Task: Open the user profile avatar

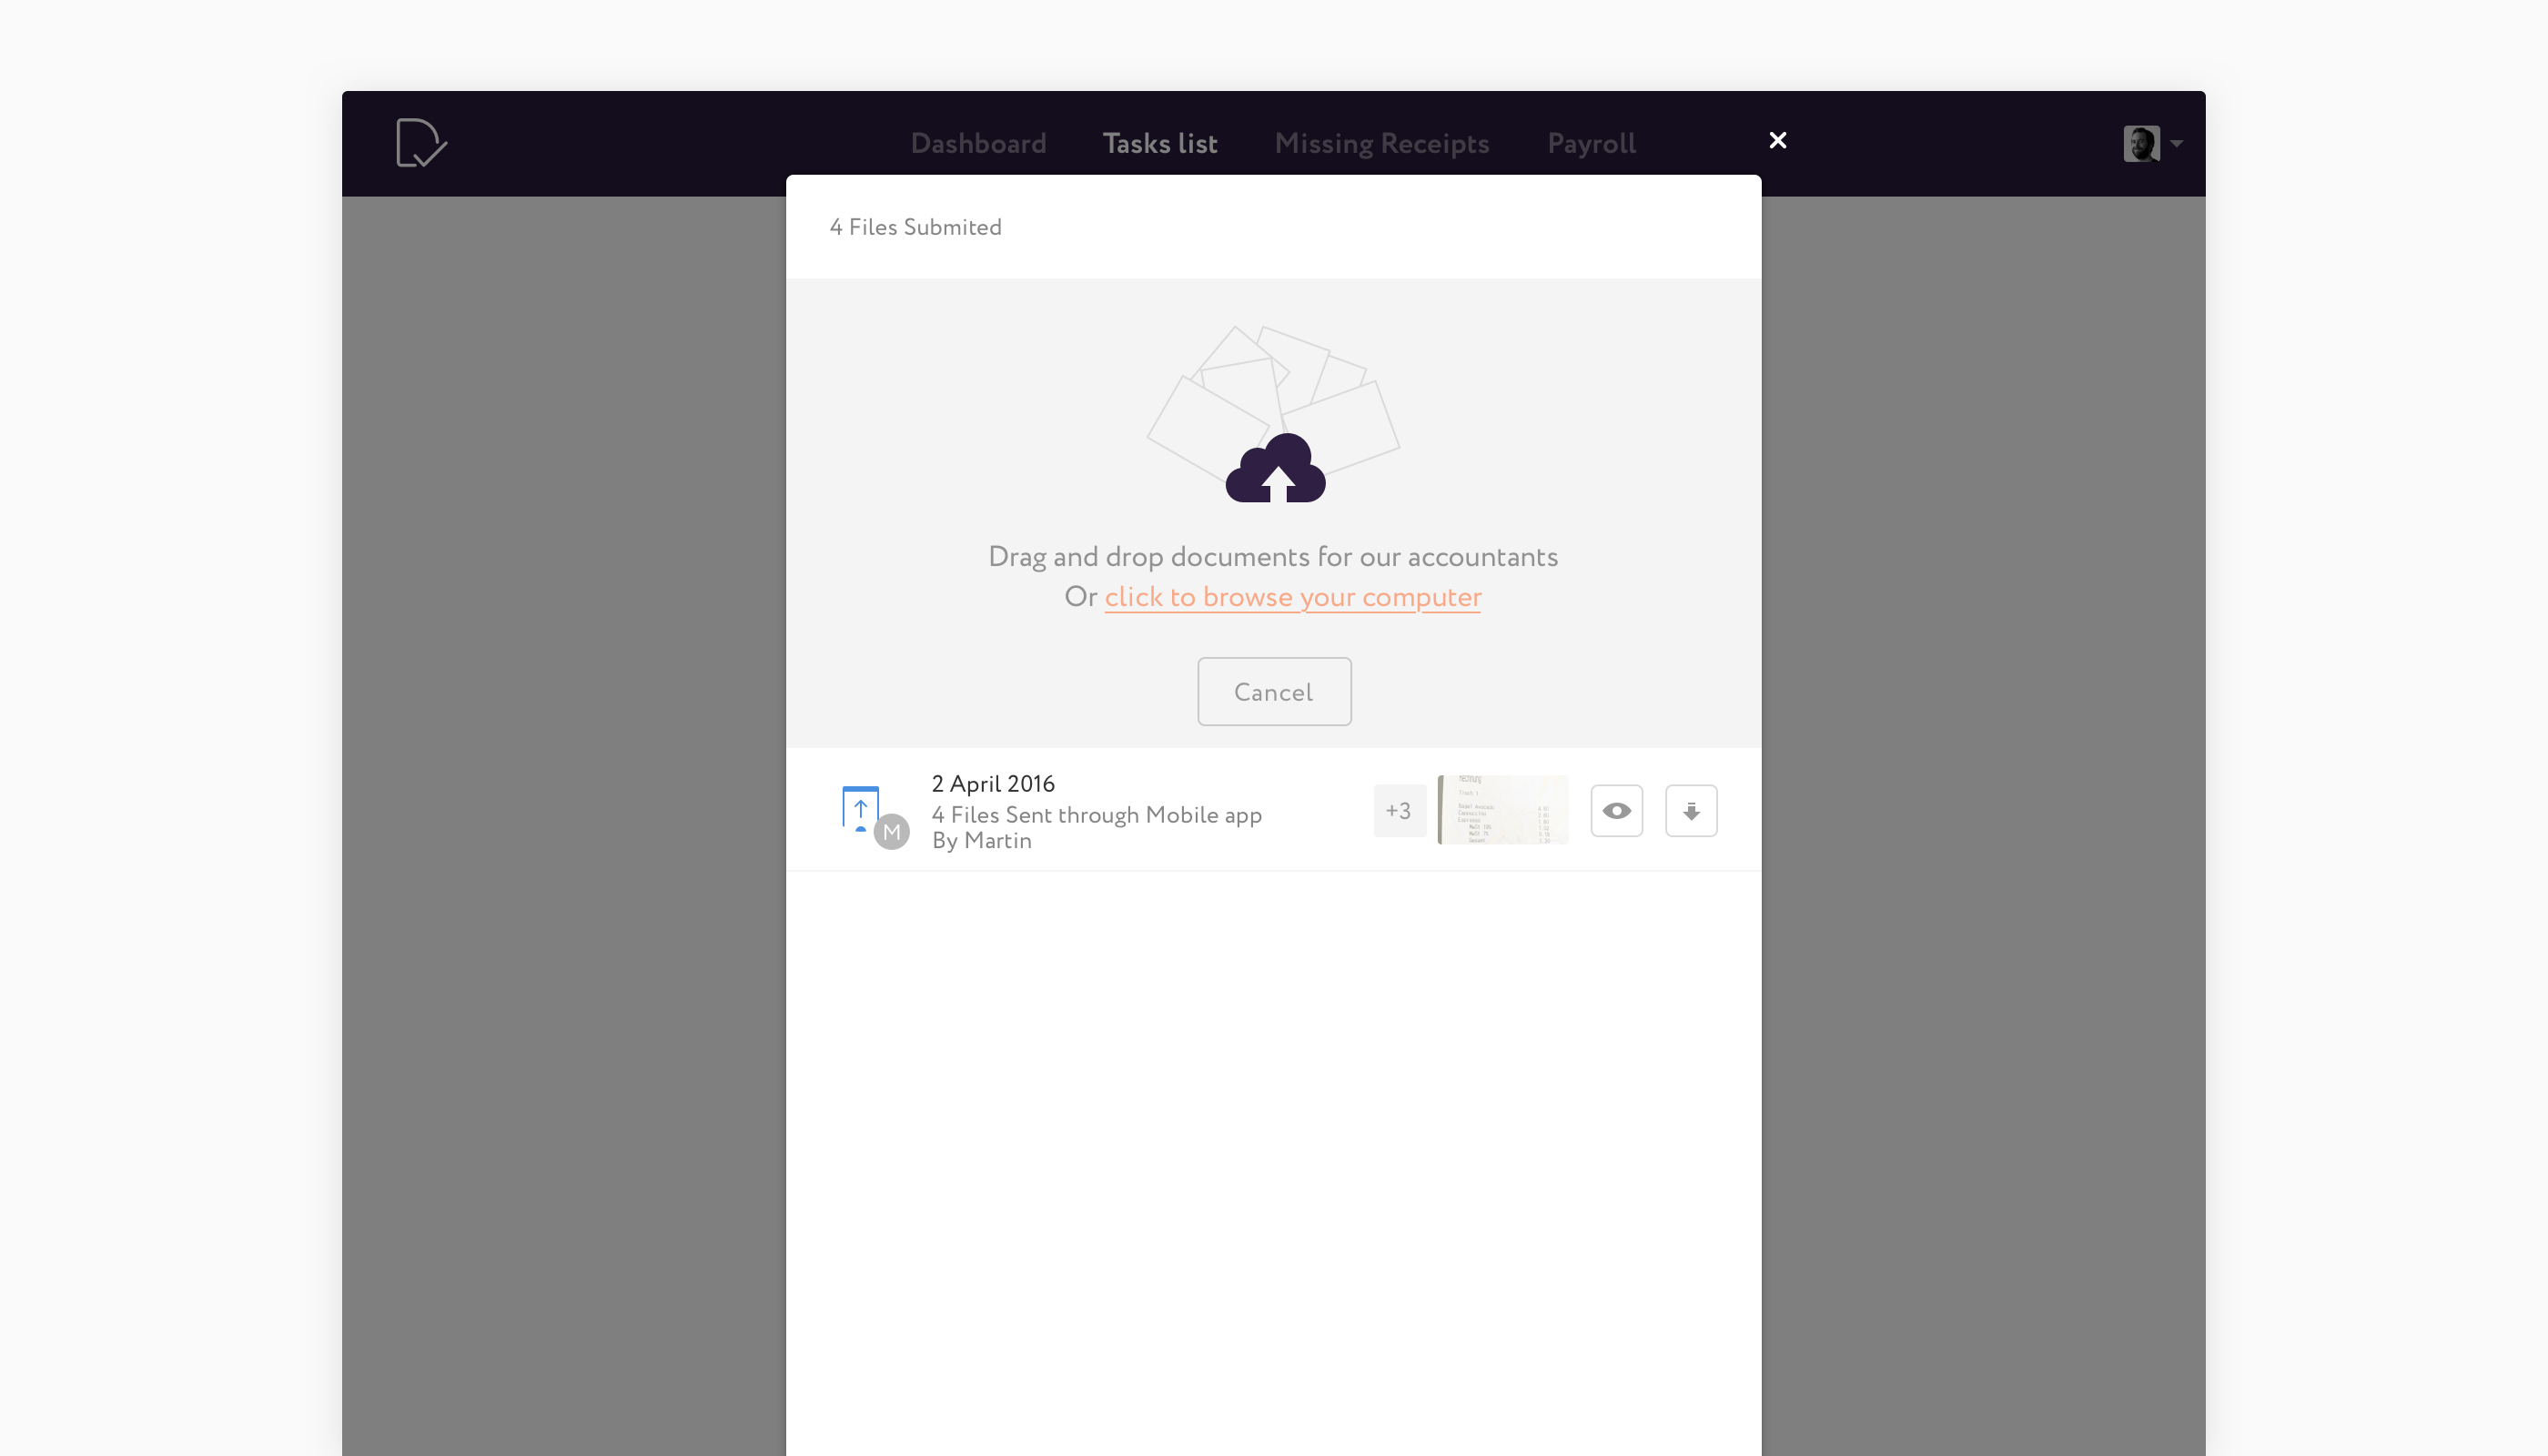Action: (2141, 143)
